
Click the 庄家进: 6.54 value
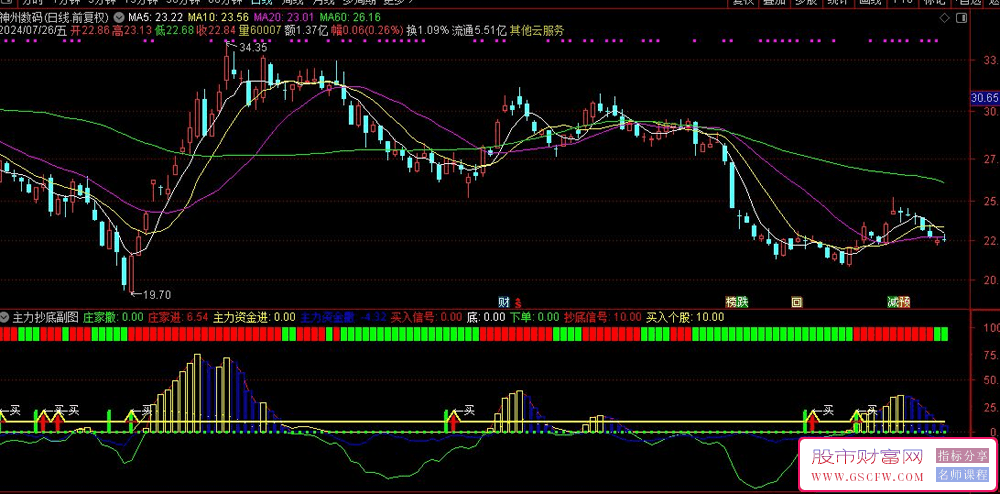[178, 317]
